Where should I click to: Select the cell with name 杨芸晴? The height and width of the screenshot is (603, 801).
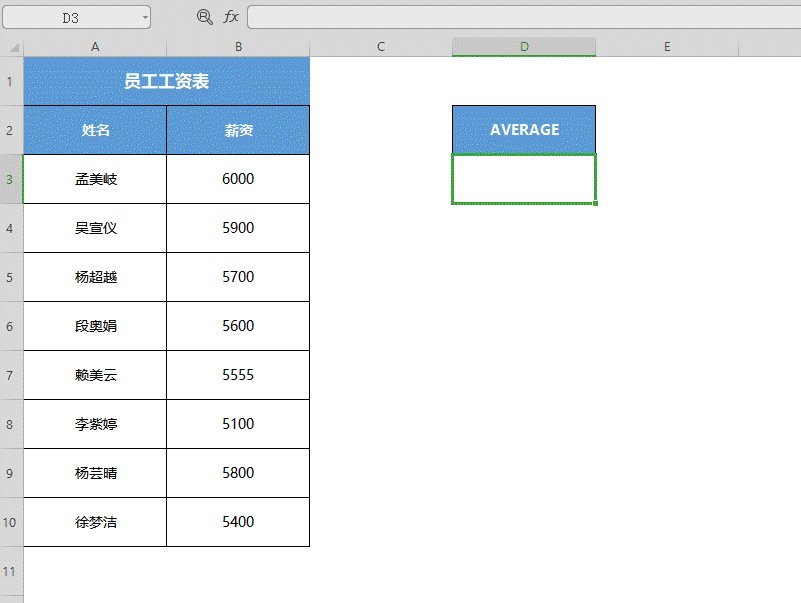(95, 474)
